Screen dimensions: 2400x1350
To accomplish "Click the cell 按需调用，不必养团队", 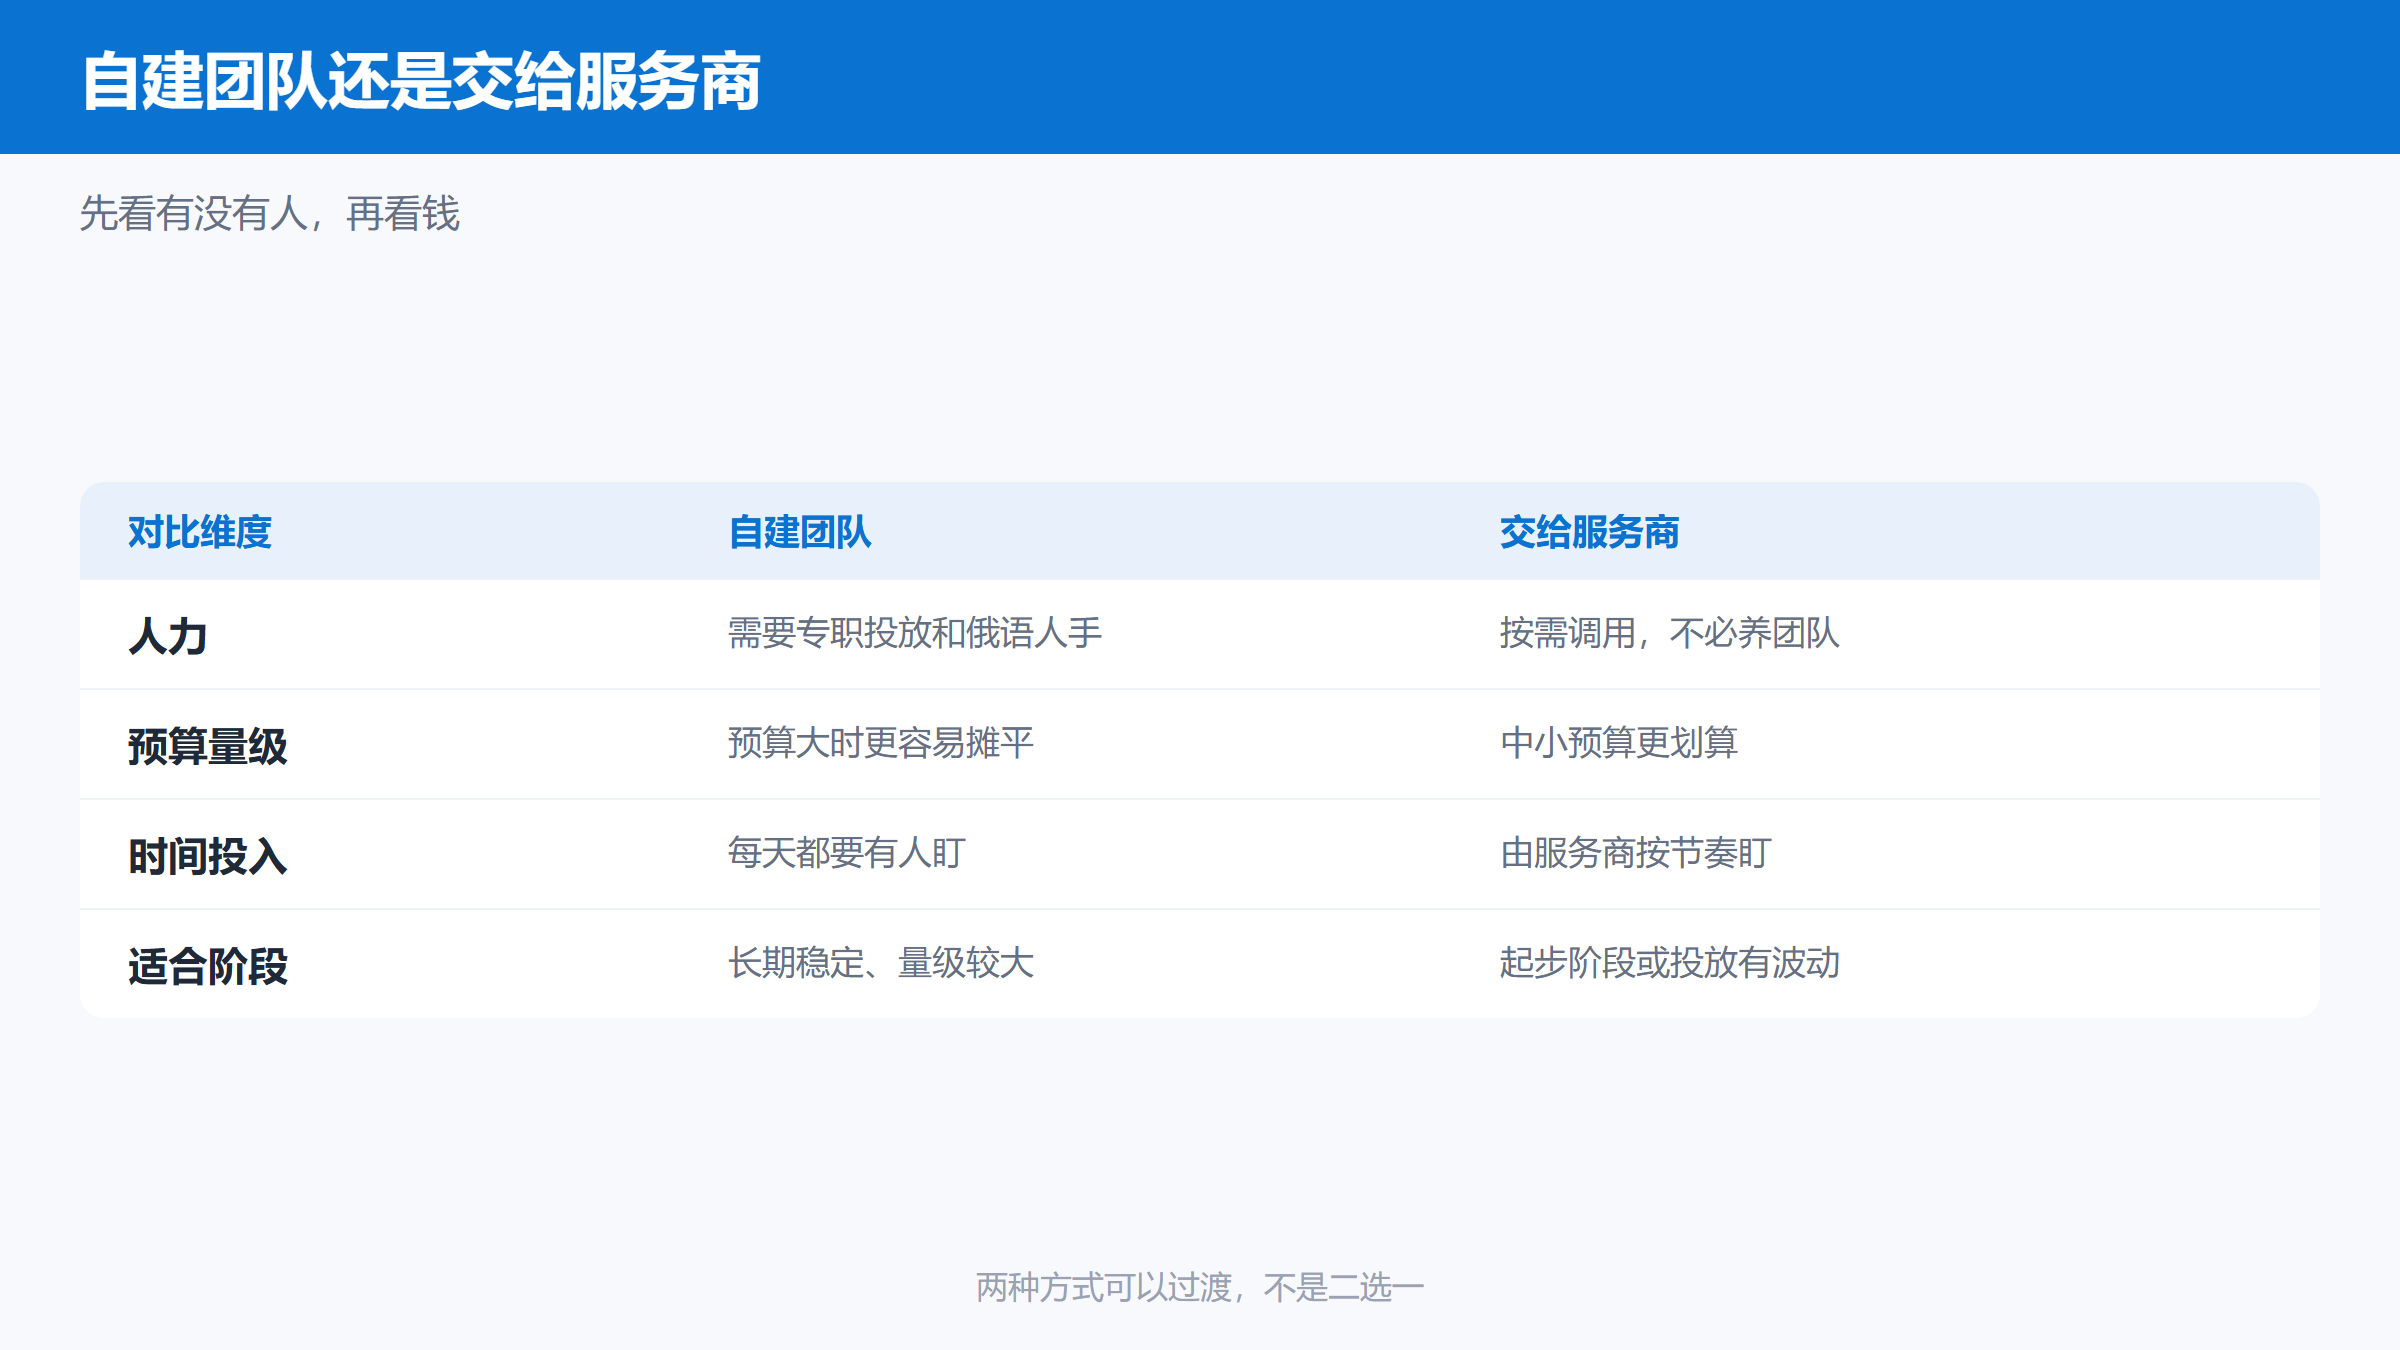I will click(x=1670, y=633).
